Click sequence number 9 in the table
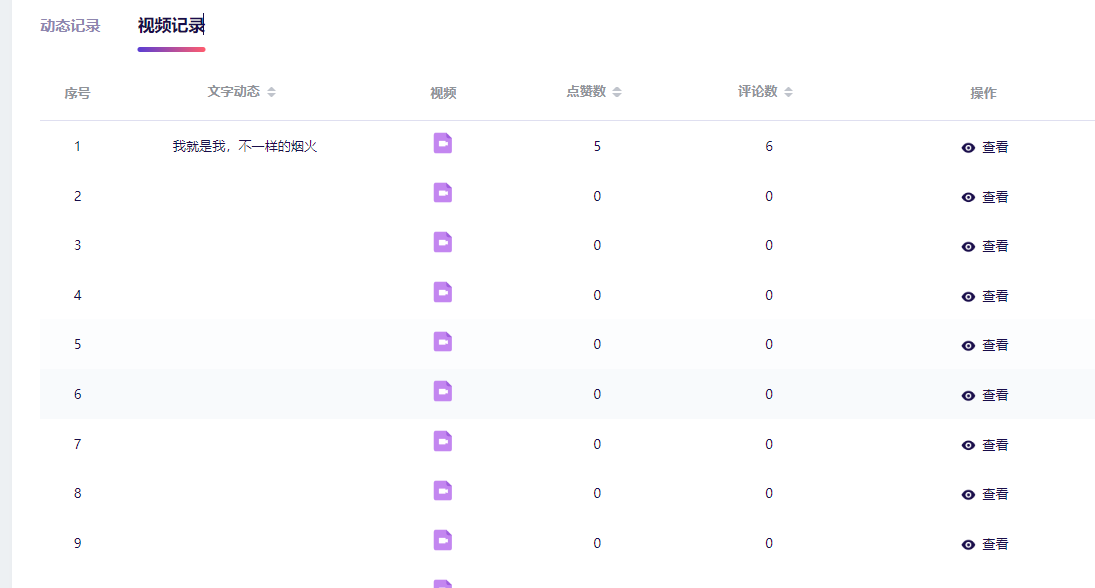The image size is (1095, 588). tap(78, 543)
